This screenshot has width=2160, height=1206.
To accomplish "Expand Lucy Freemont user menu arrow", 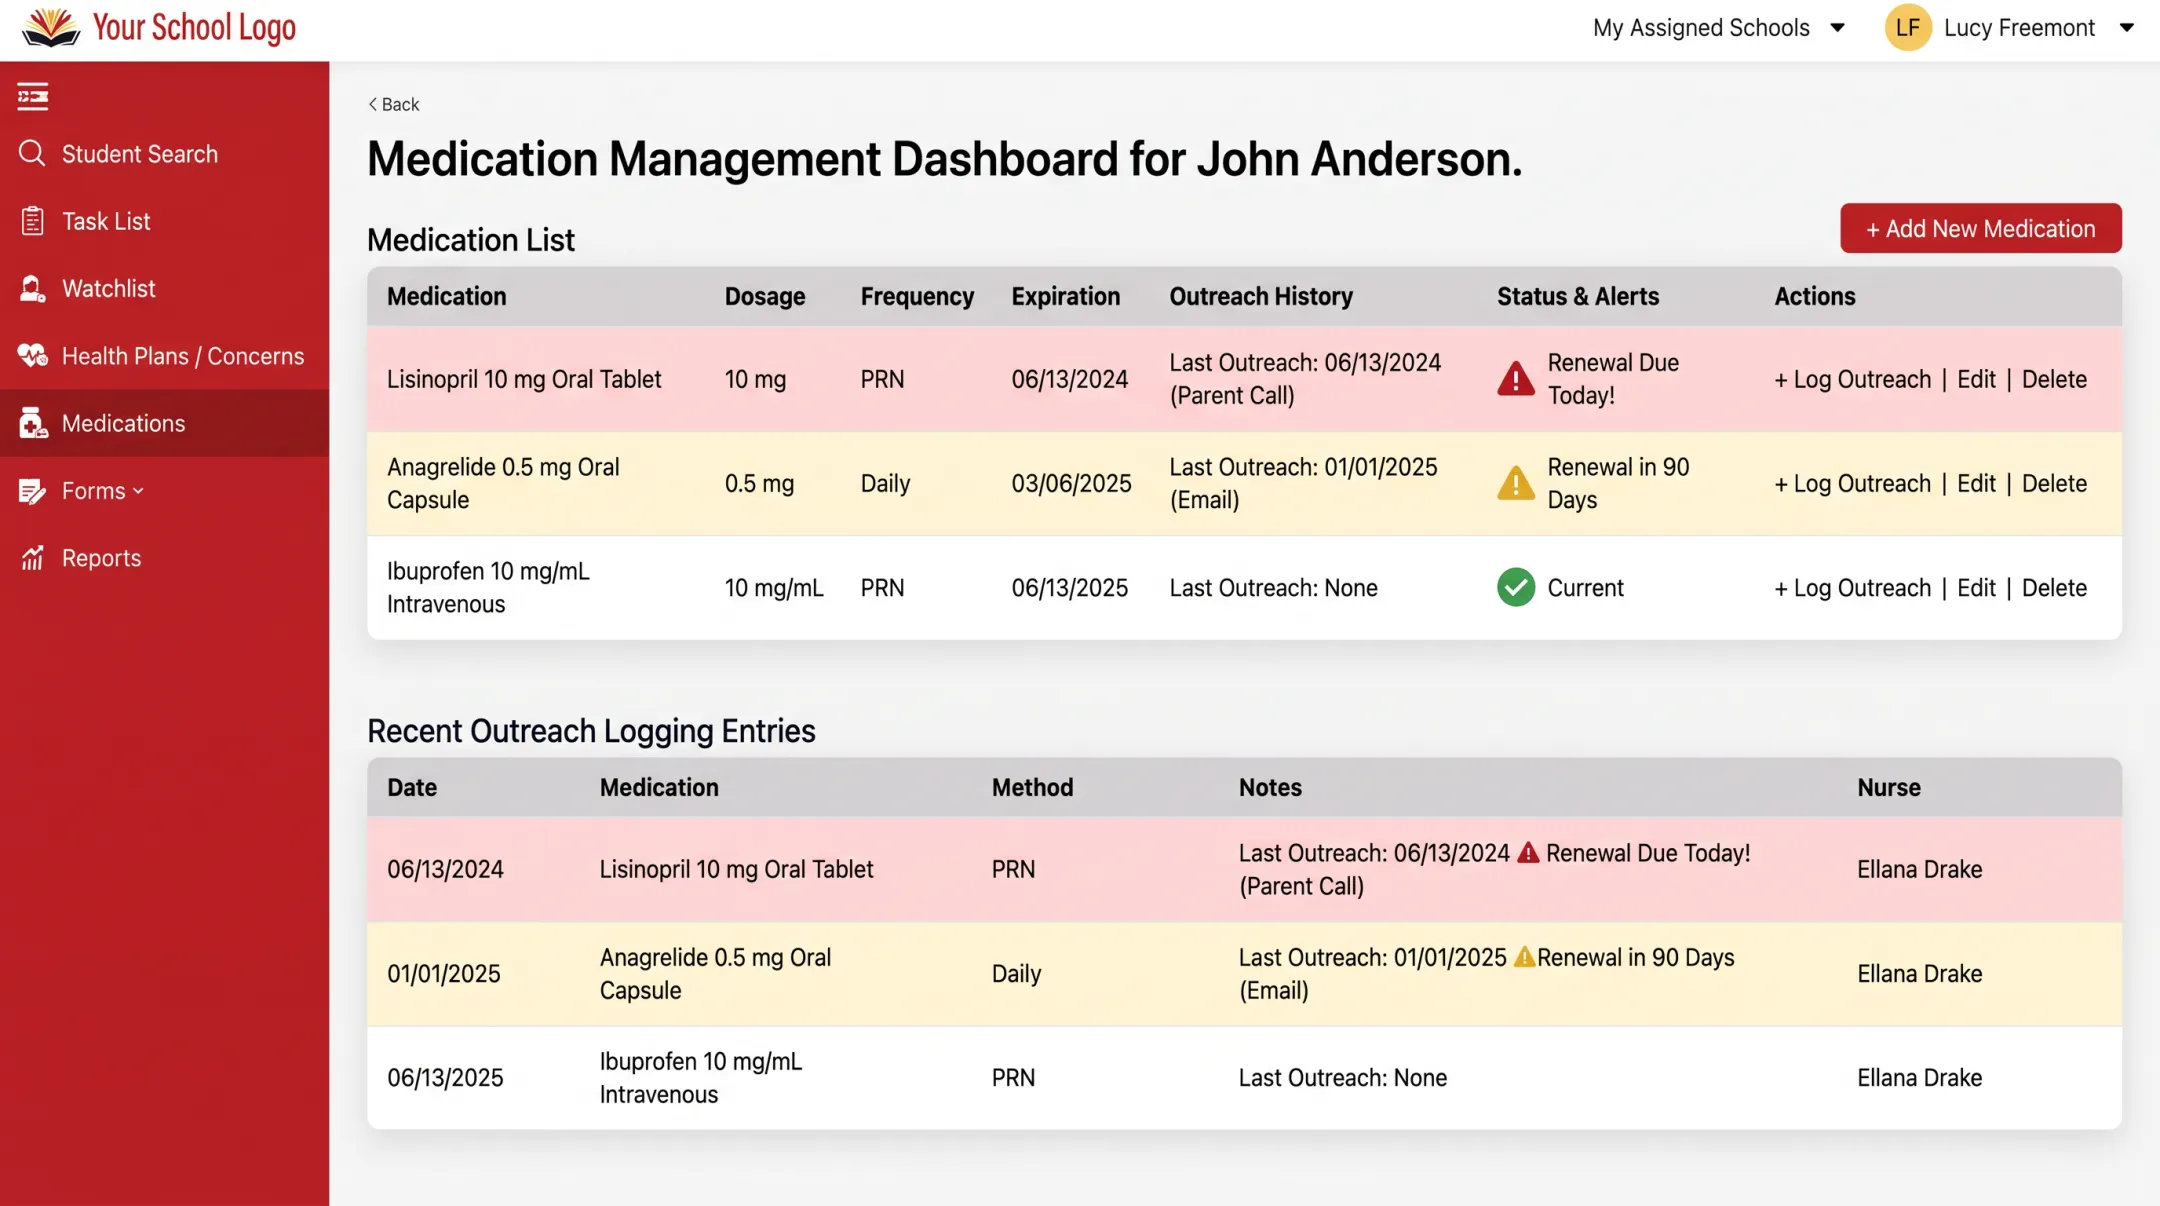I will pyautogui.click(x=2126, y=28).
